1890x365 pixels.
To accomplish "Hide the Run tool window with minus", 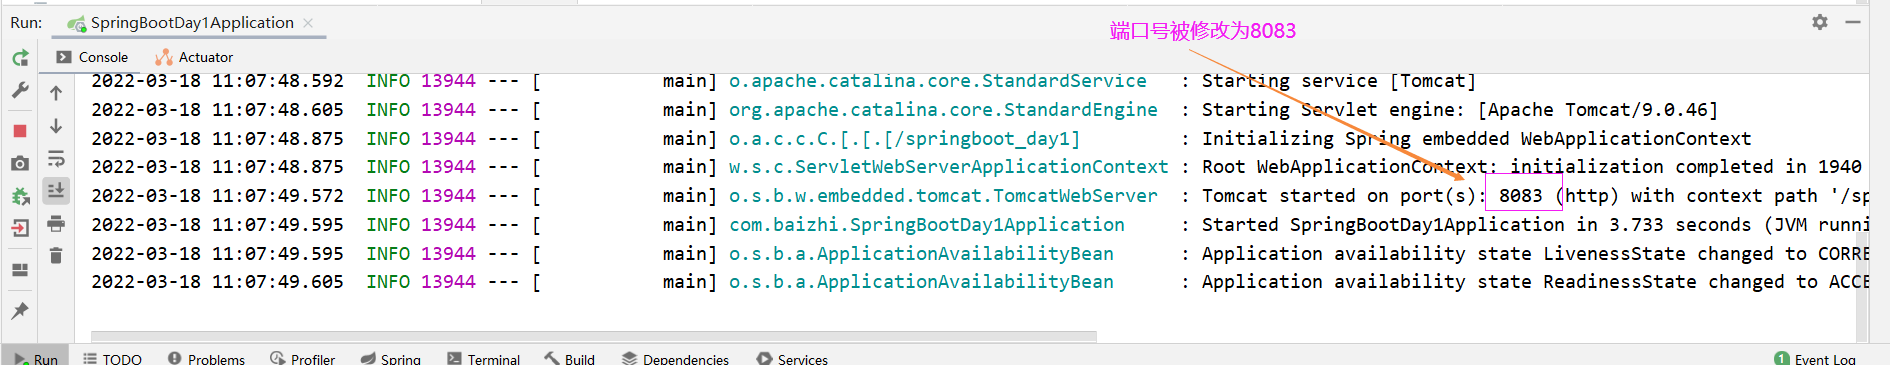I will click(1853, 22).
